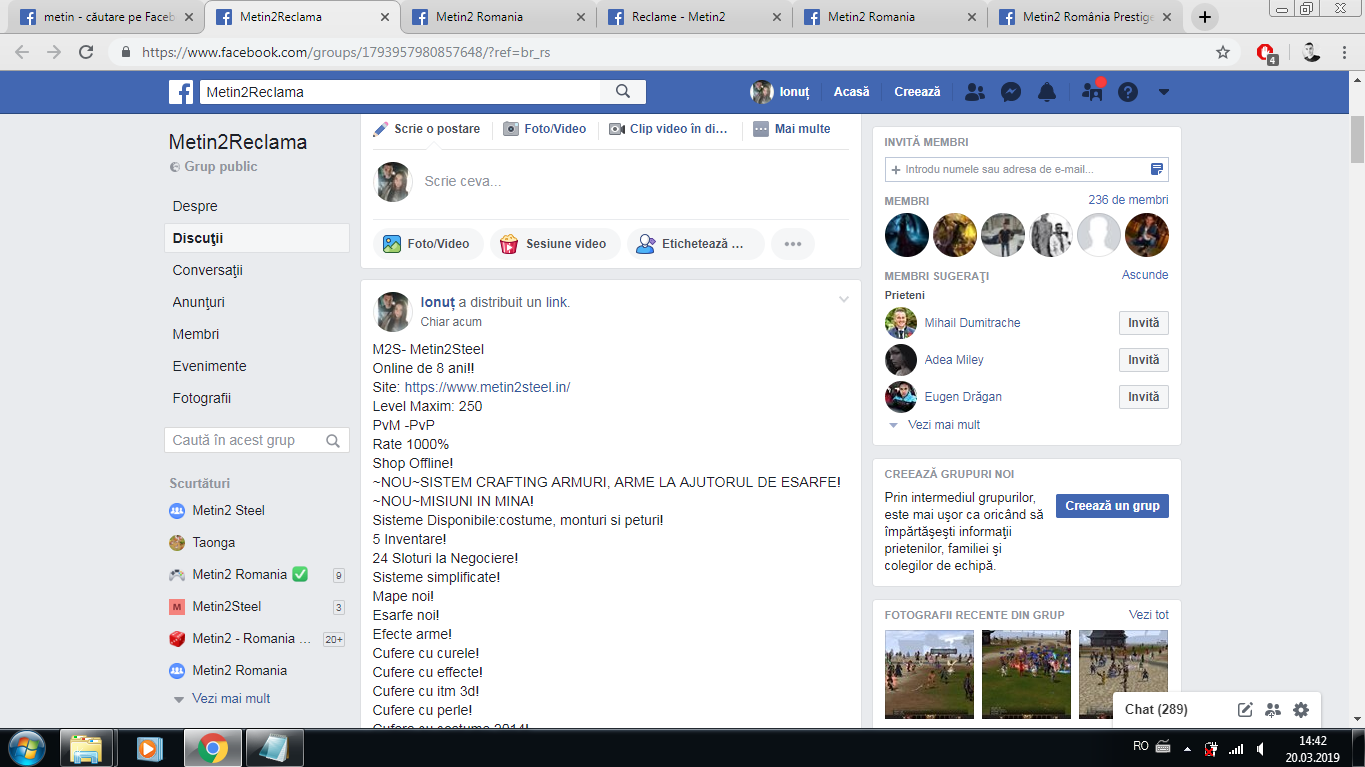Screen dimensions: 1365x767
Task: Click the contacts icon in invite field
Action: pos(1157,169)
